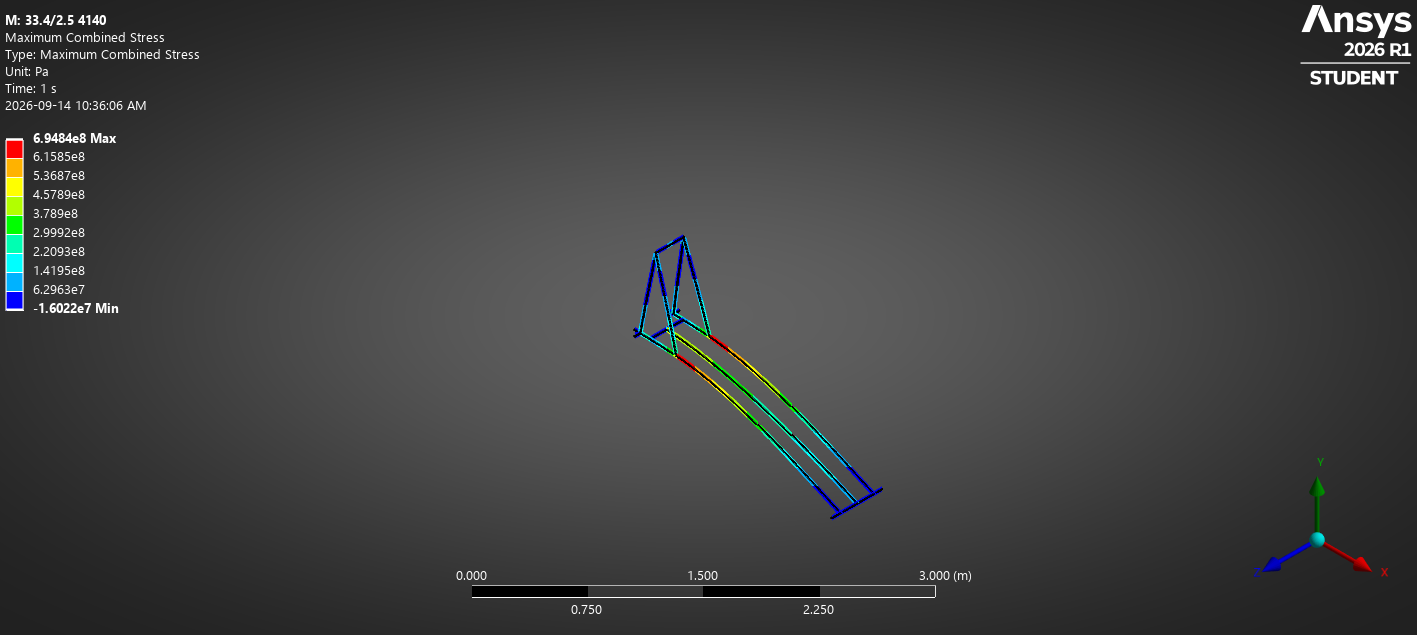Click the cyan isometric sphere on triad
1417x635 pixels.
coord(1317,540)
